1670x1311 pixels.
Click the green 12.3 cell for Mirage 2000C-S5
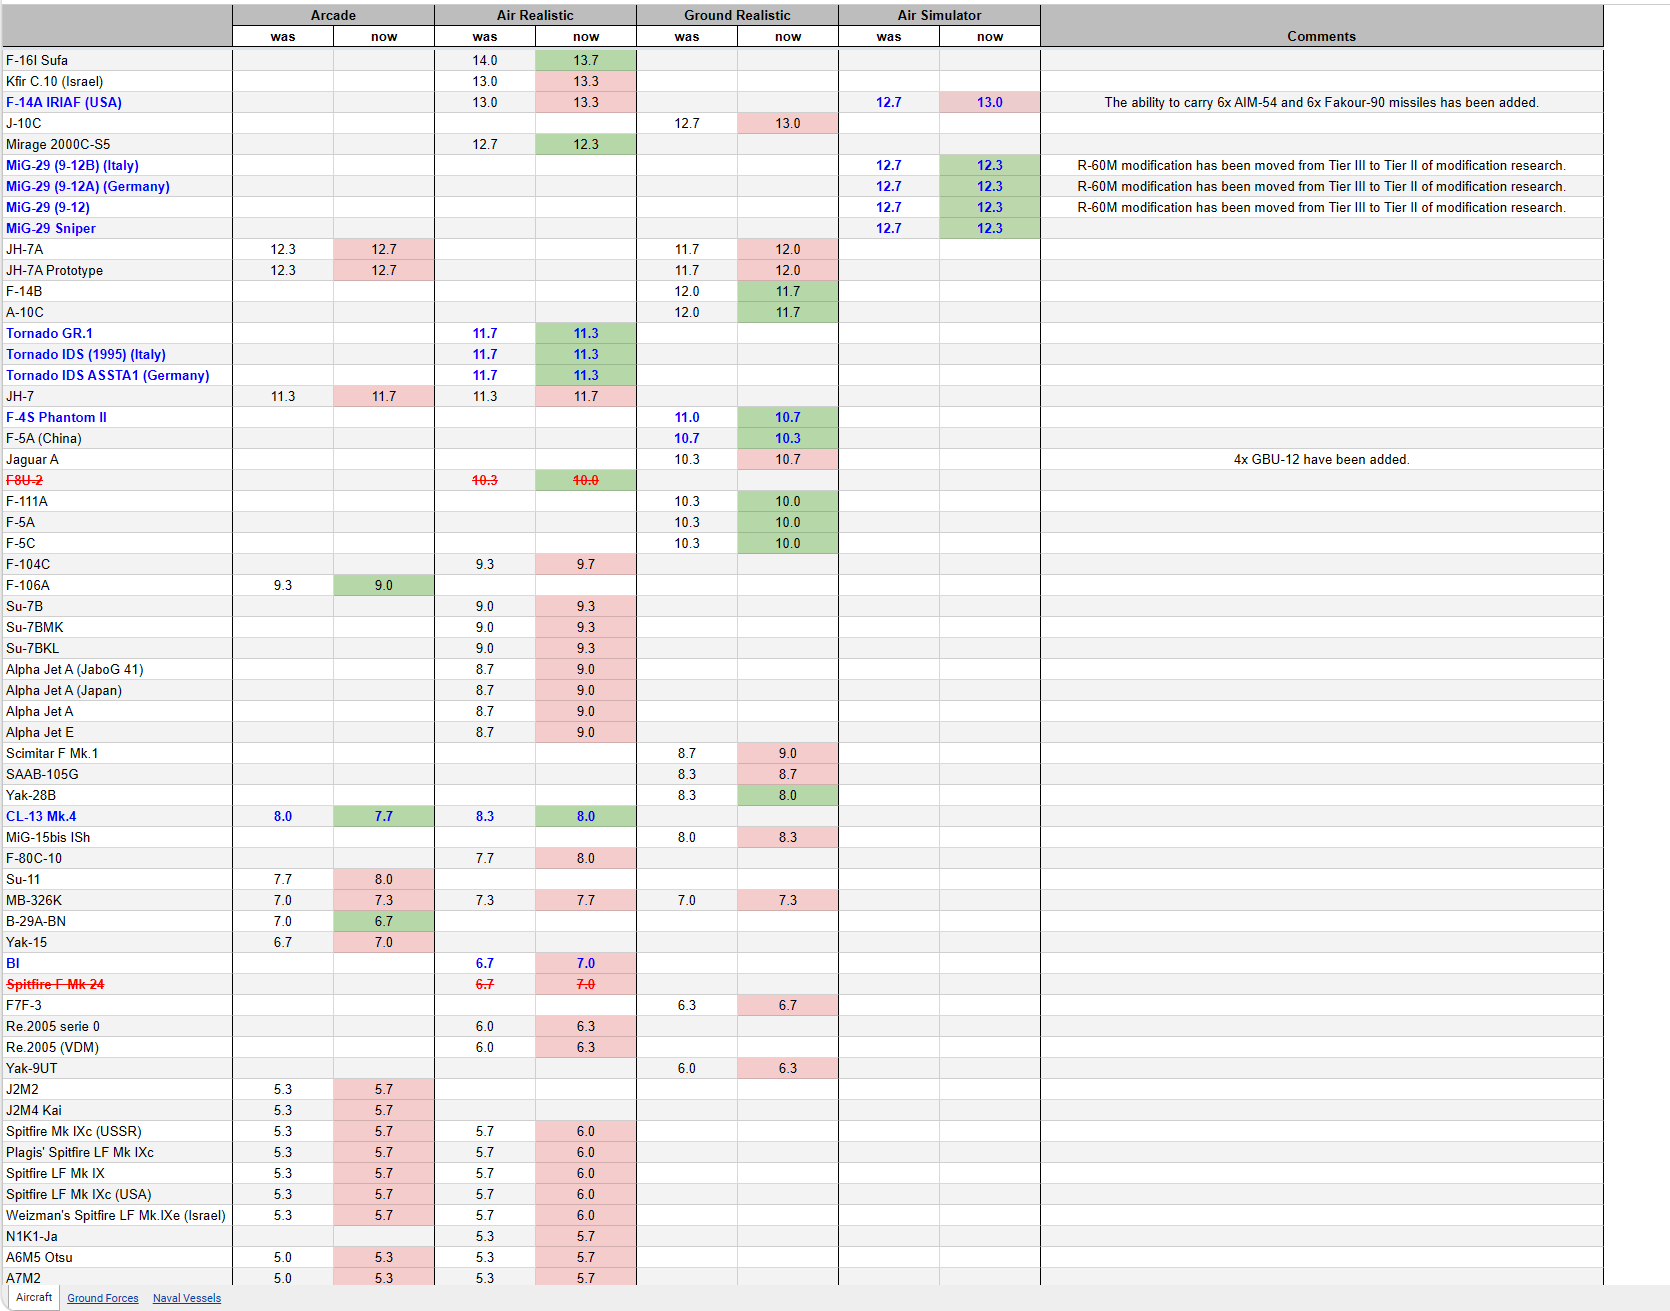[x=586, y=144]
